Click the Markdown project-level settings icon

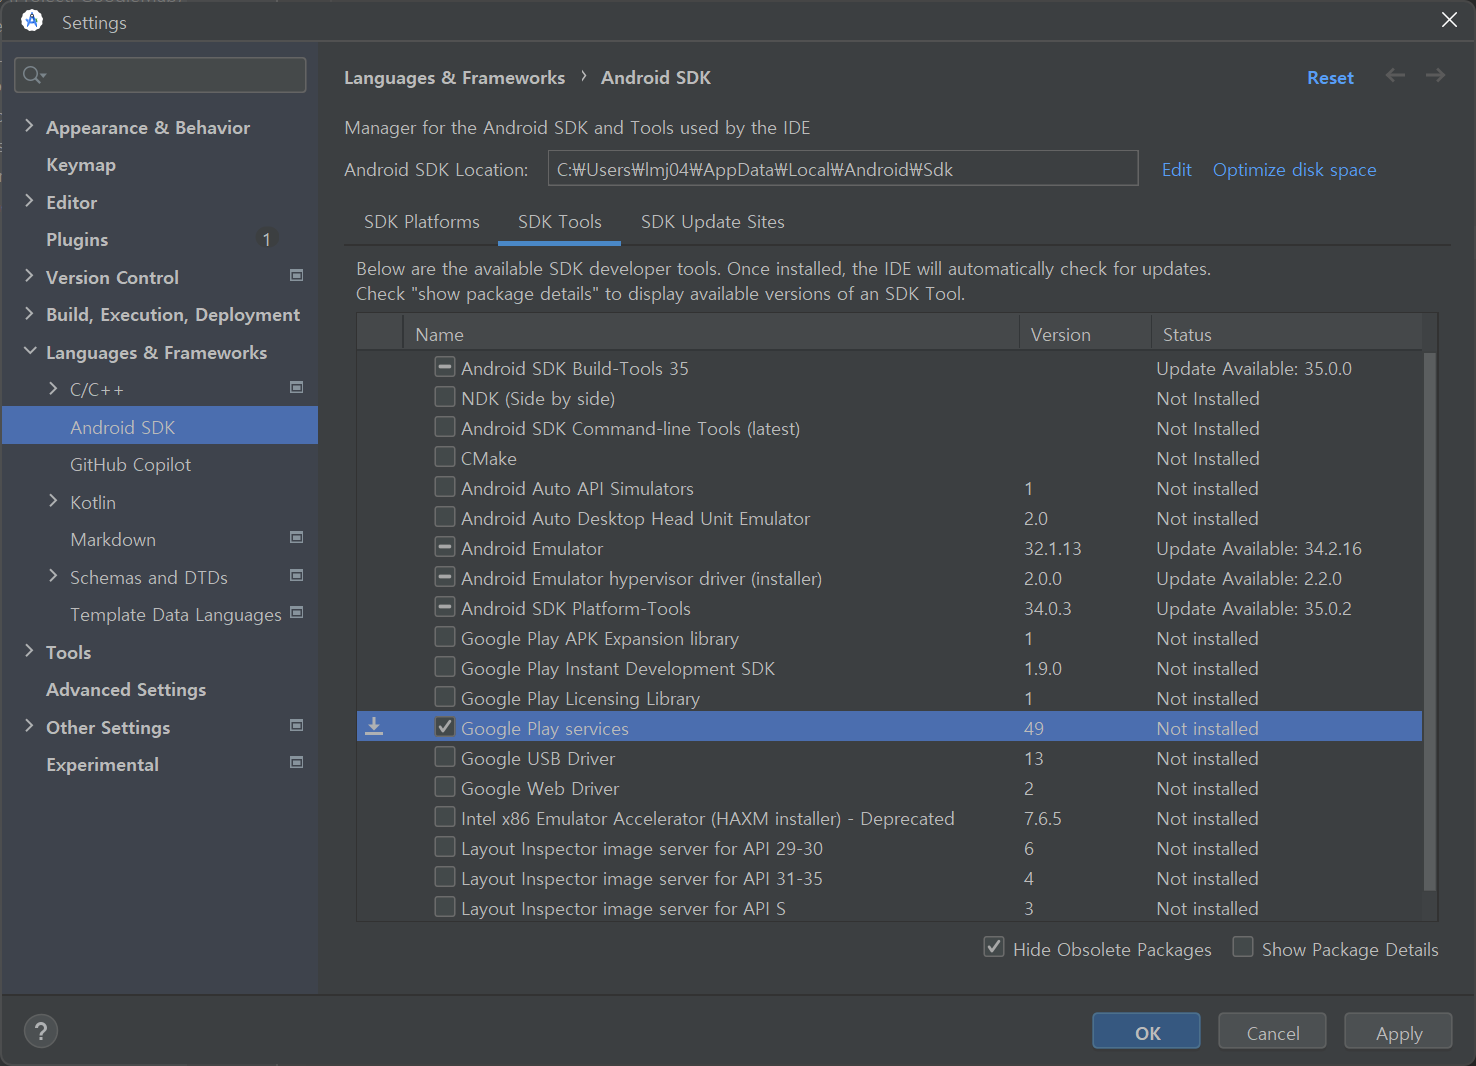pyautogui.click(x=296, y=538)
